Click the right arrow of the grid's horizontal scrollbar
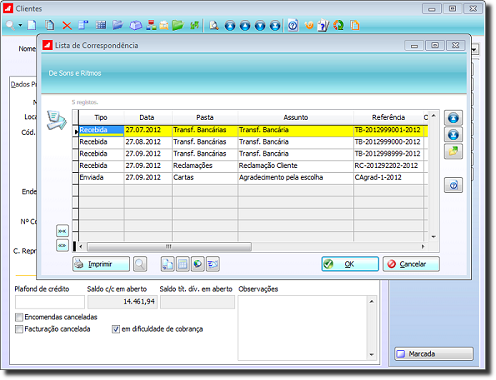Screen dimensions: 496x380 tap(423, 247)
